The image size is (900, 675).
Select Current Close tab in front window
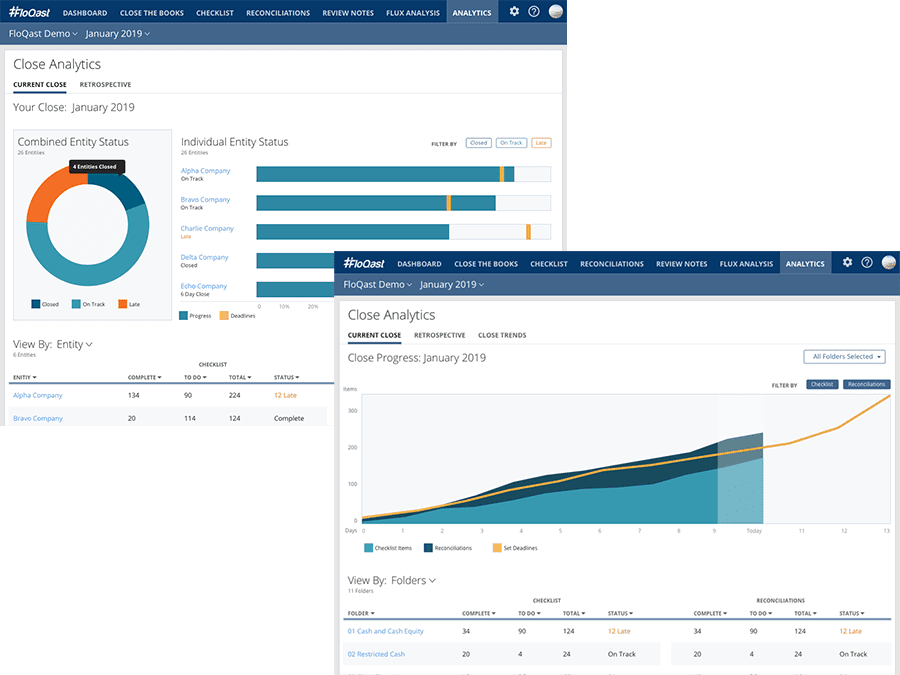pos(374,335)
